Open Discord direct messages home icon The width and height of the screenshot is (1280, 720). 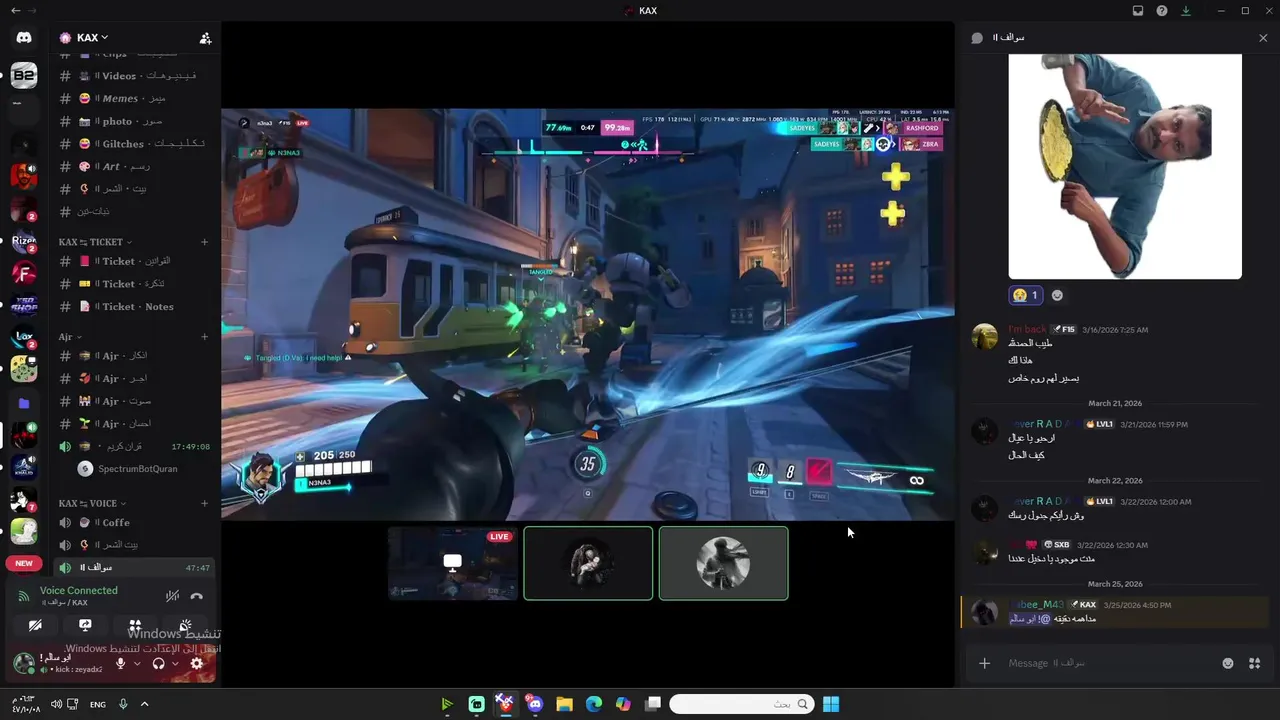24,38
